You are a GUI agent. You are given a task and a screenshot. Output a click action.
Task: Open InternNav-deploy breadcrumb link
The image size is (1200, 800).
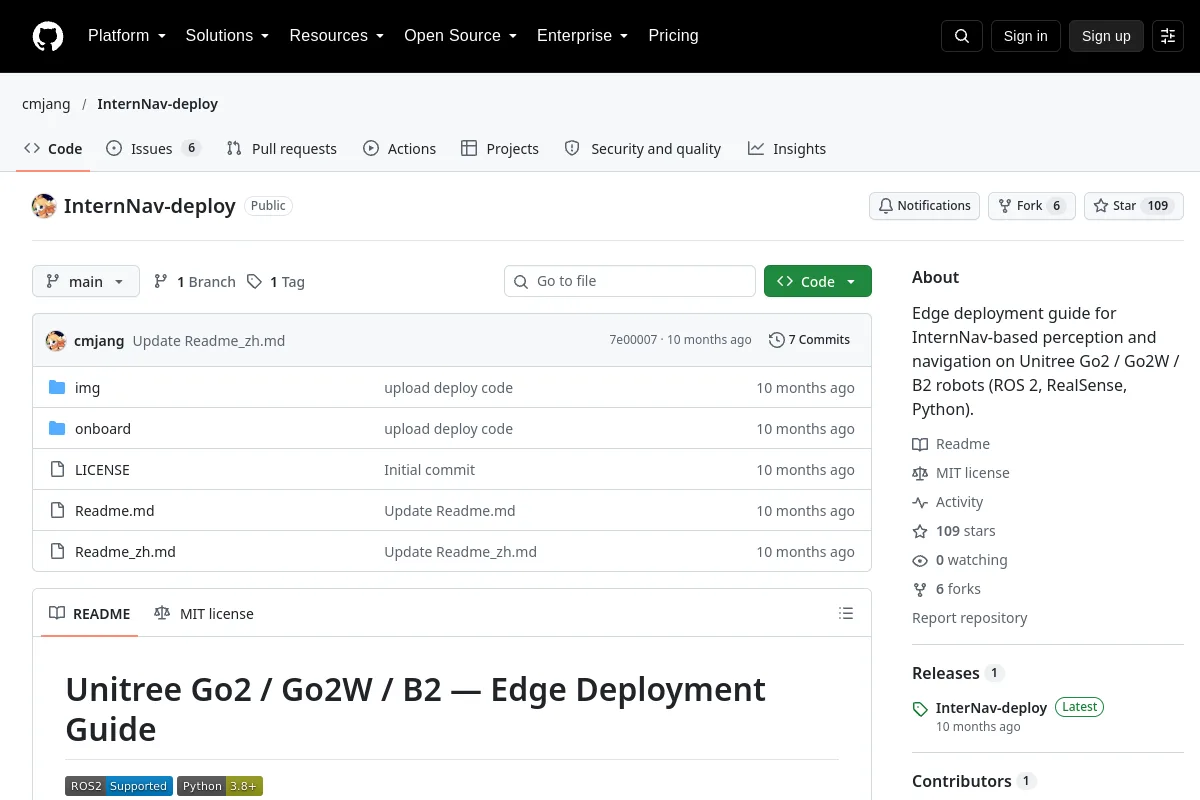pos(157,104)
